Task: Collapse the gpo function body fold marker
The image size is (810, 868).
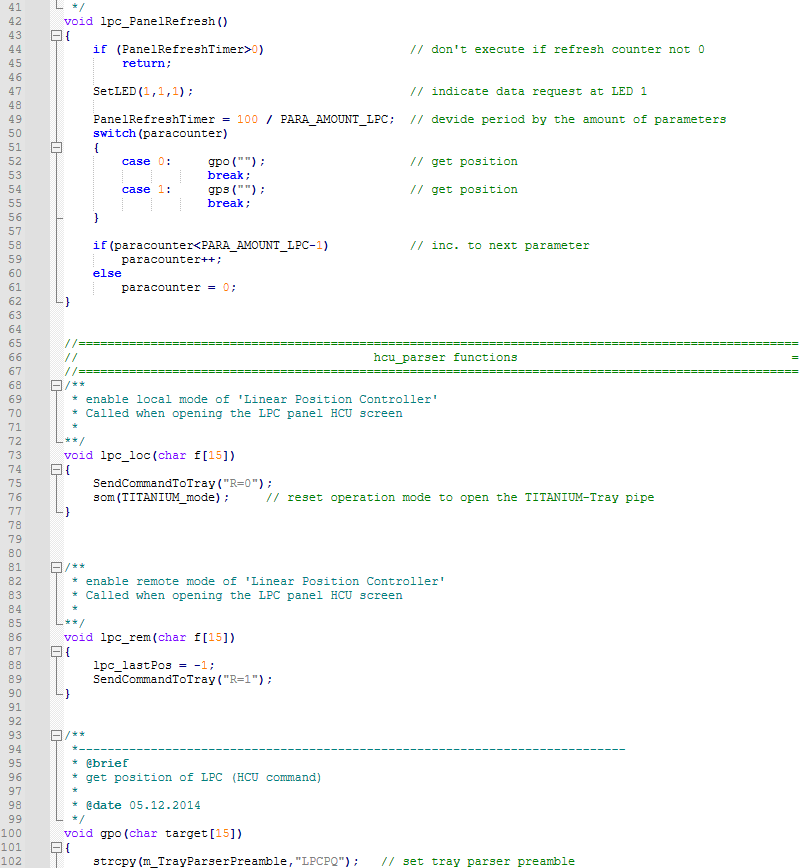Action: 56,847
